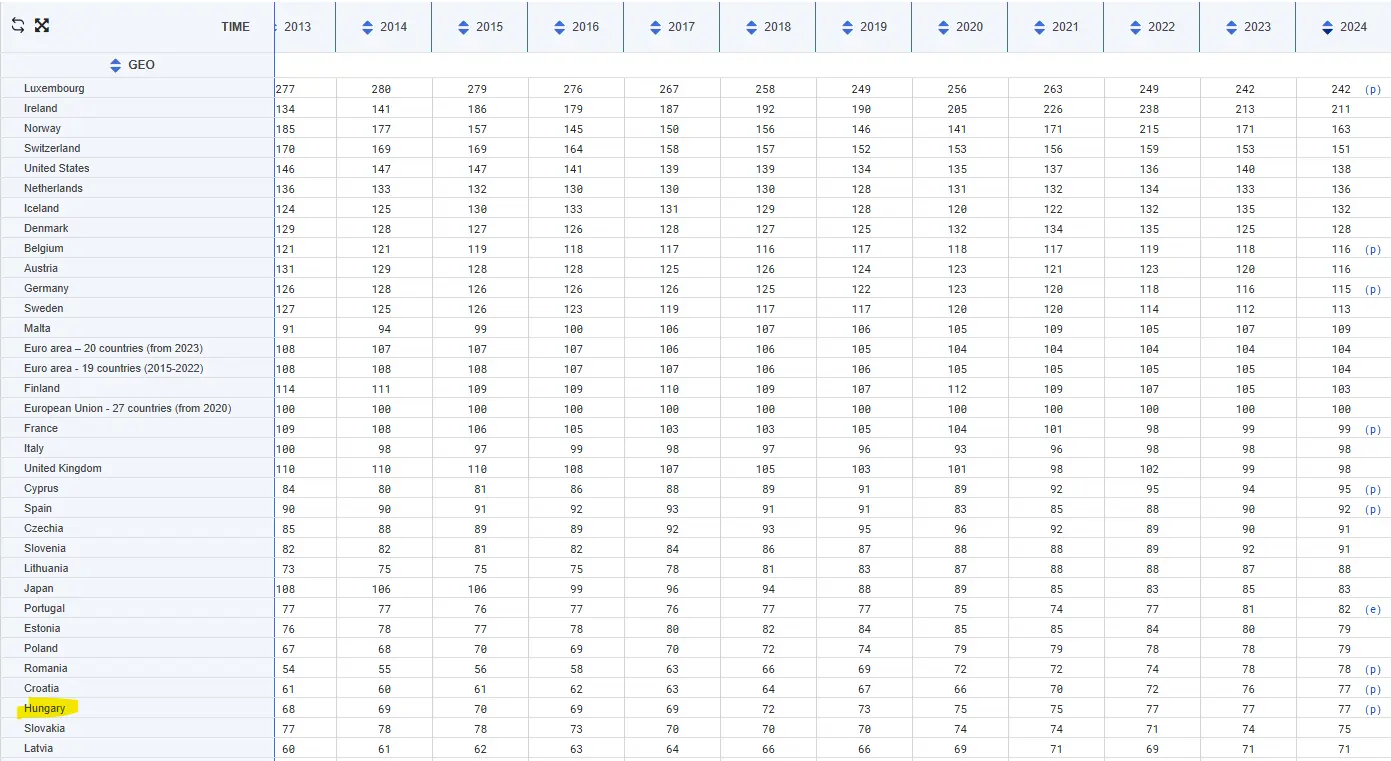
Task: Sort the table by the 2014 column arrows
Action: (x=367, y=27)
